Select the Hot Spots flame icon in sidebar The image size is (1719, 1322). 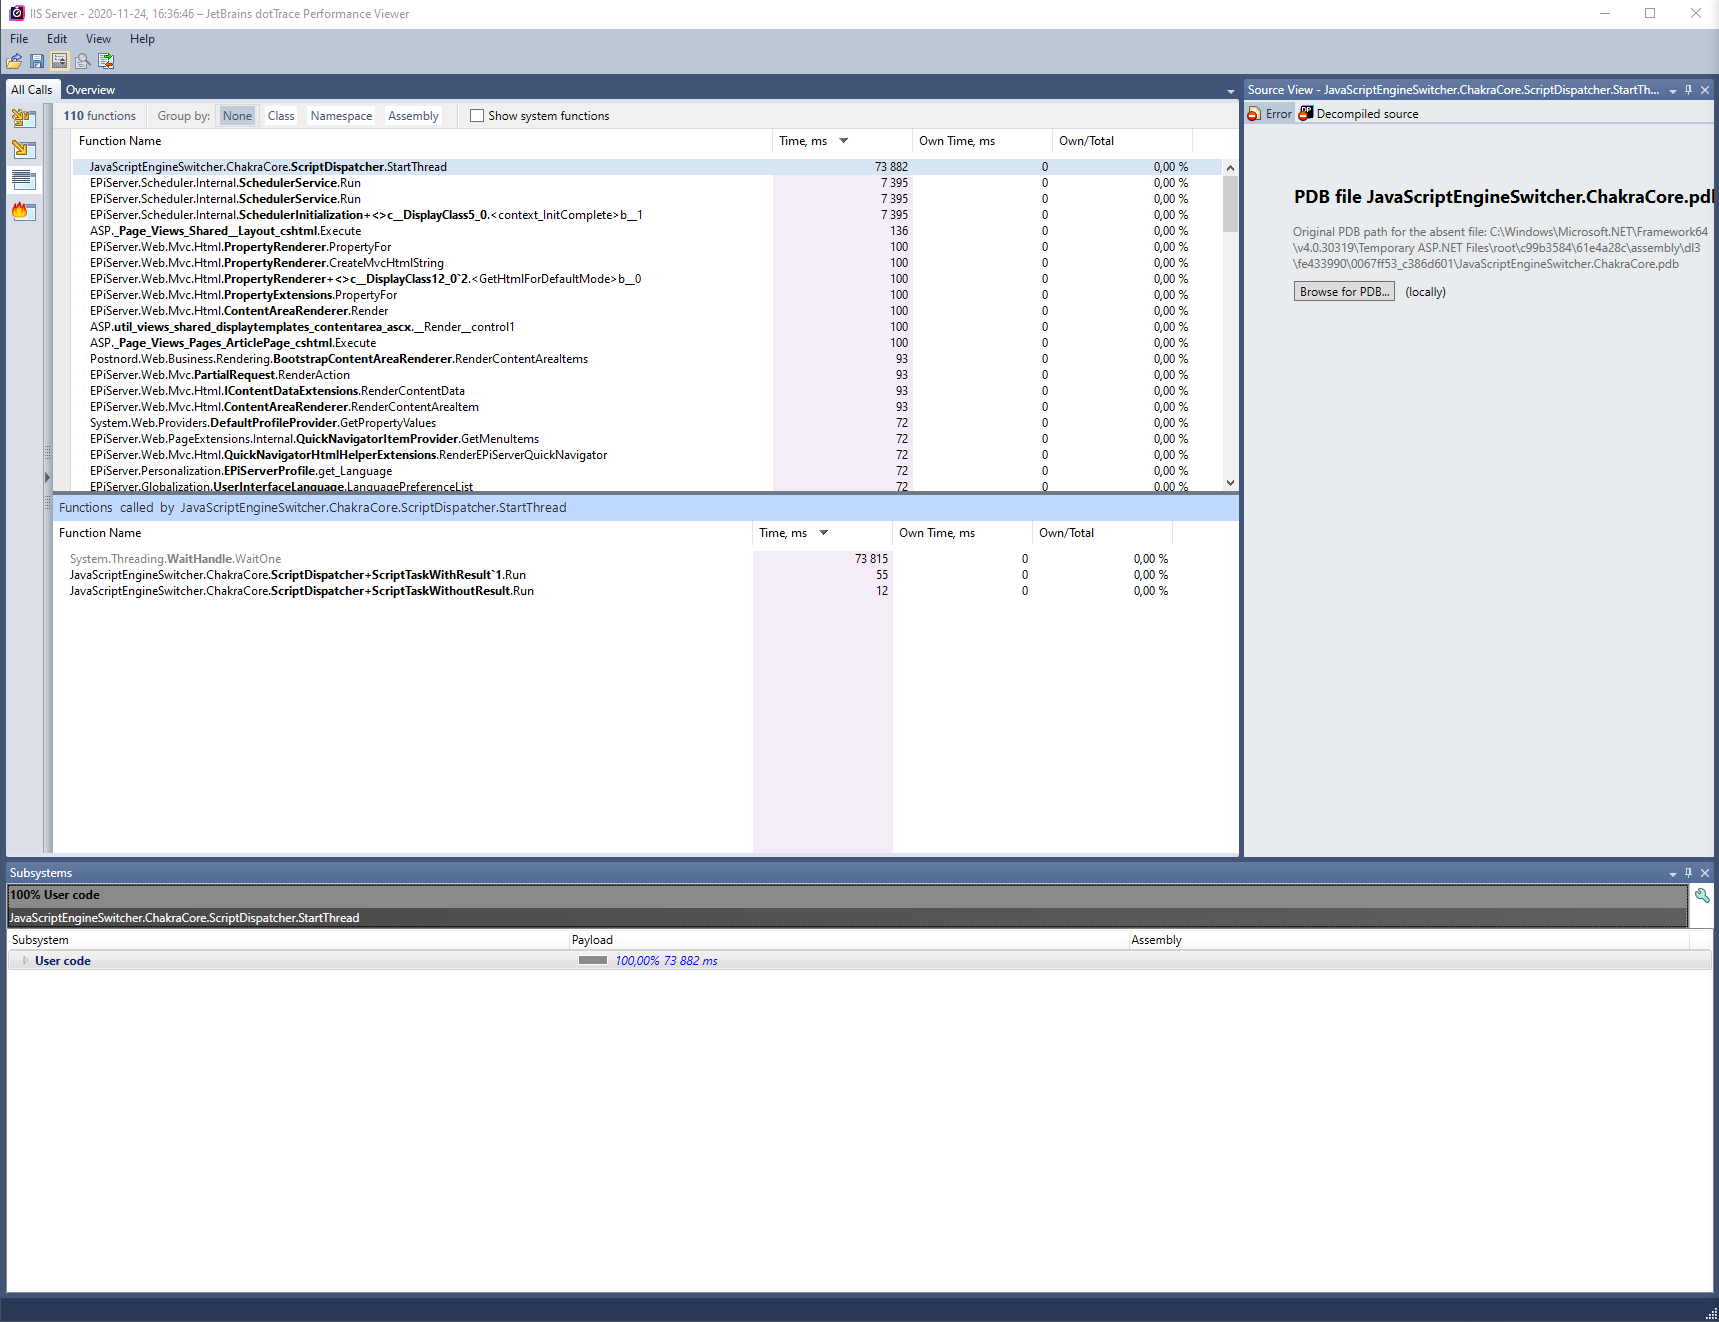click(23, 211)
